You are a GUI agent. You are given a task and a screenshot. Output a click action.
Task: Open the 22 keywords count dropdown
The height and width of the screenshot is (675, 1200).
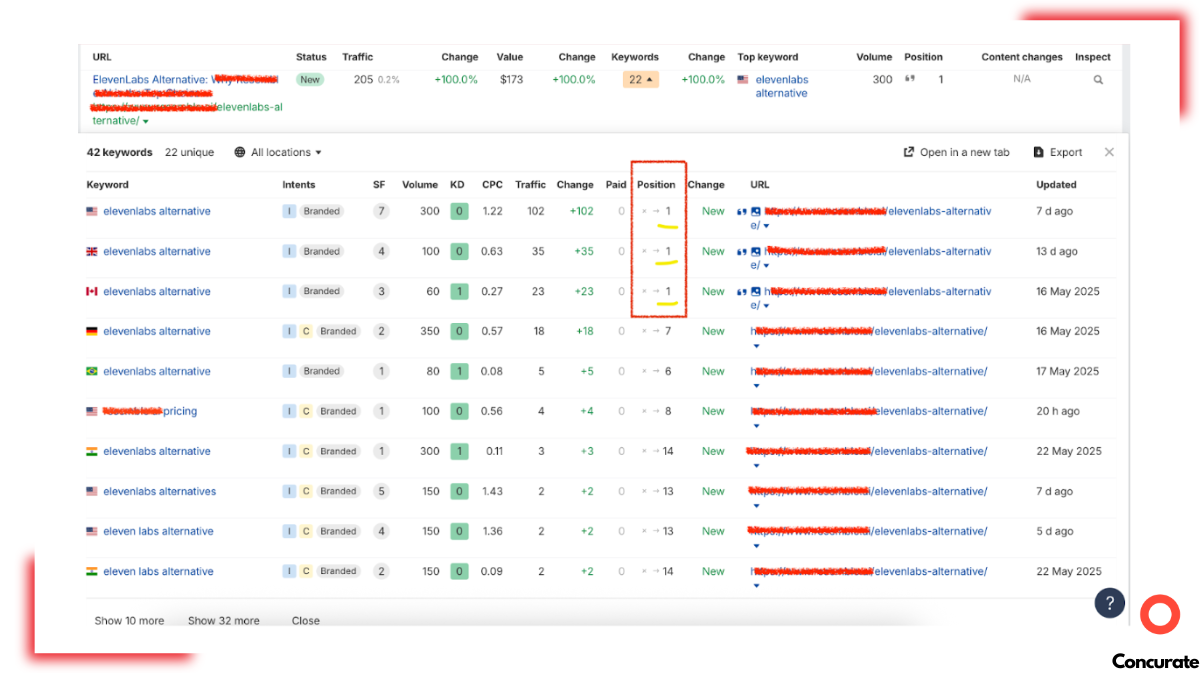tap(641, 80)
